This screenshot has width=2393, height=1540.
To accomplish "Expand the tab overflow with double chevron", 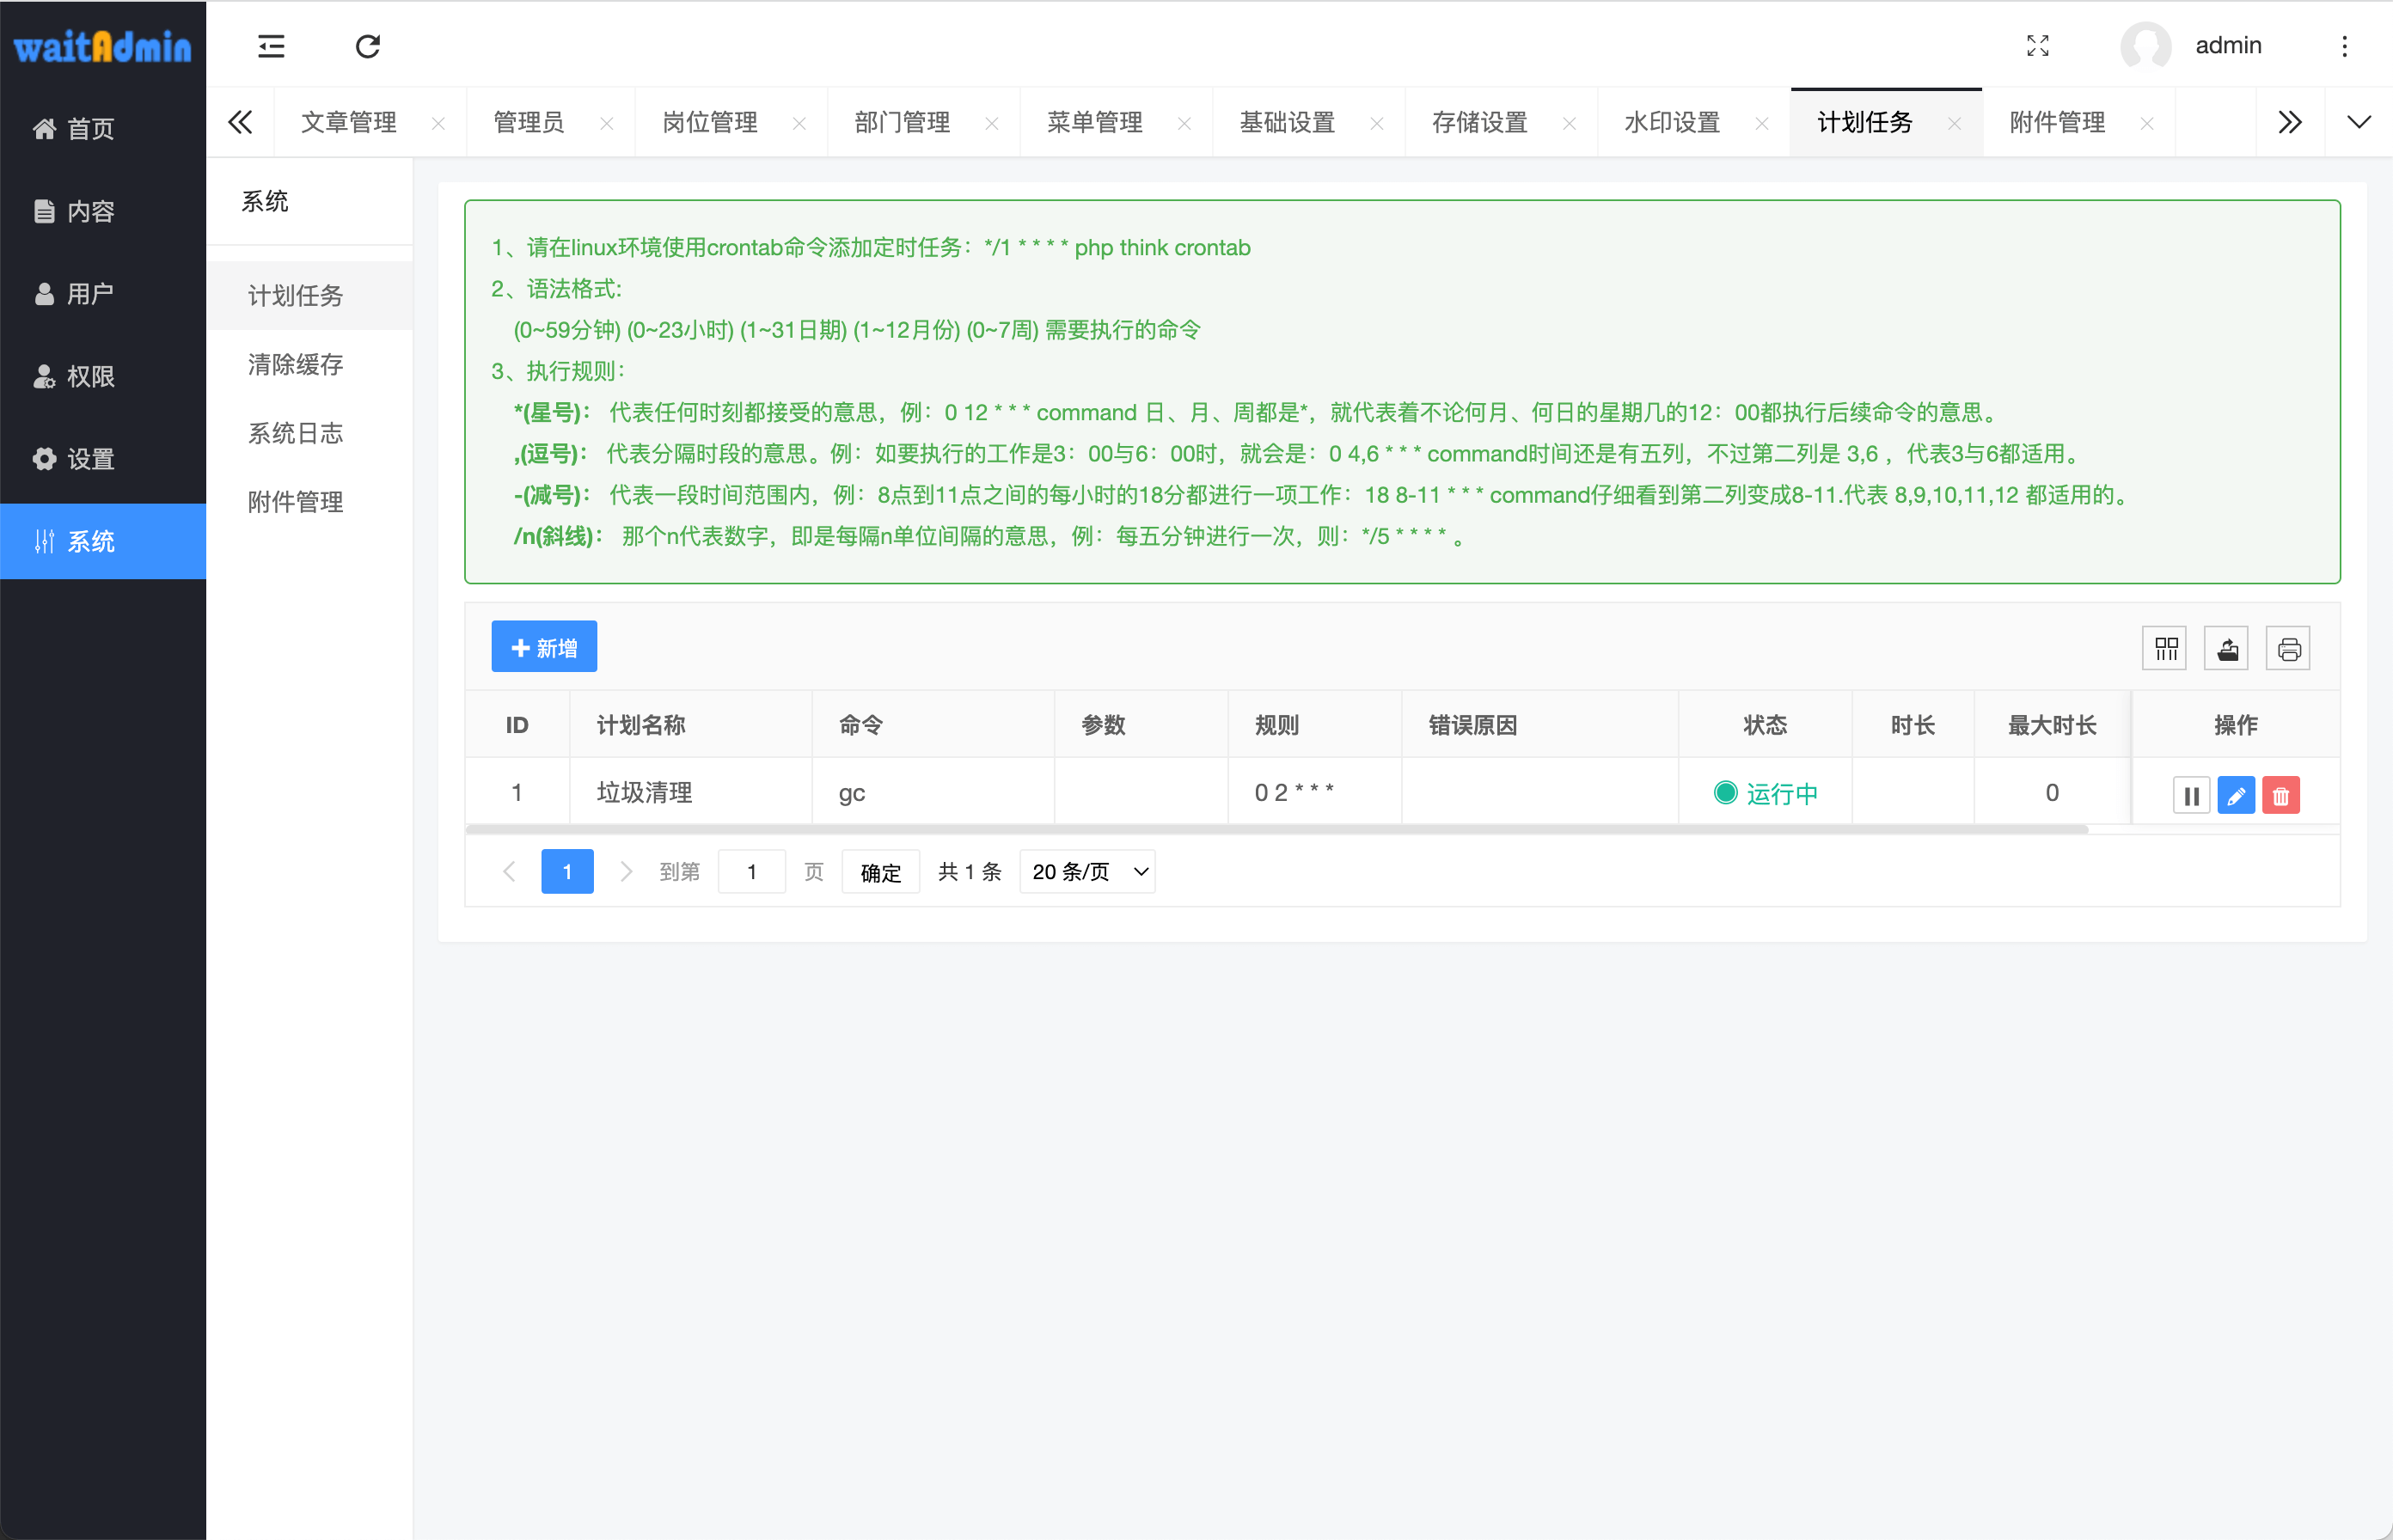I will click(x=2290, y=121).
